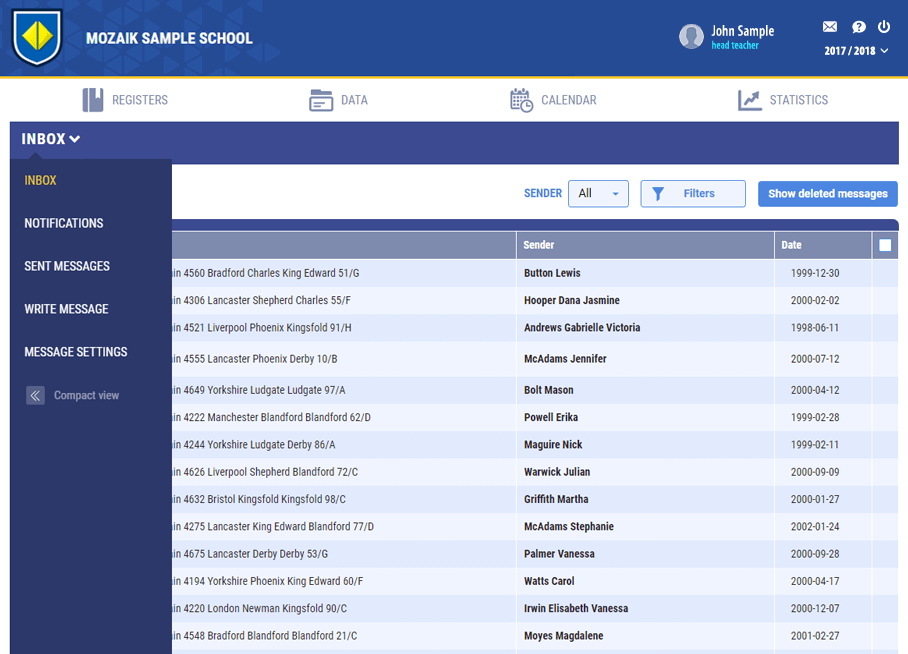Open messages via envelope icon
This screenshot has width=908, height=654.
(829, 27)
